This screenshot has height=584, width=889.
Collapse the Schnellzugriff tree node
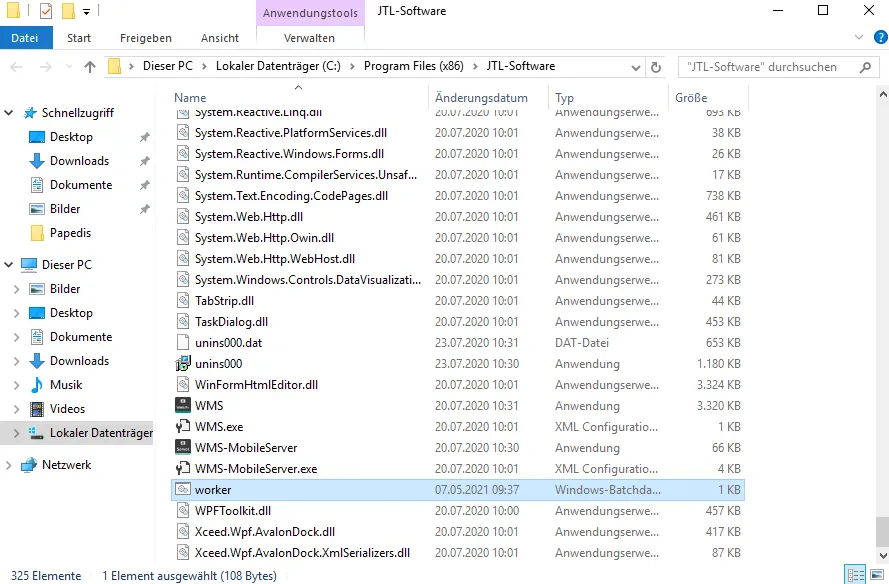pos(9,113)
